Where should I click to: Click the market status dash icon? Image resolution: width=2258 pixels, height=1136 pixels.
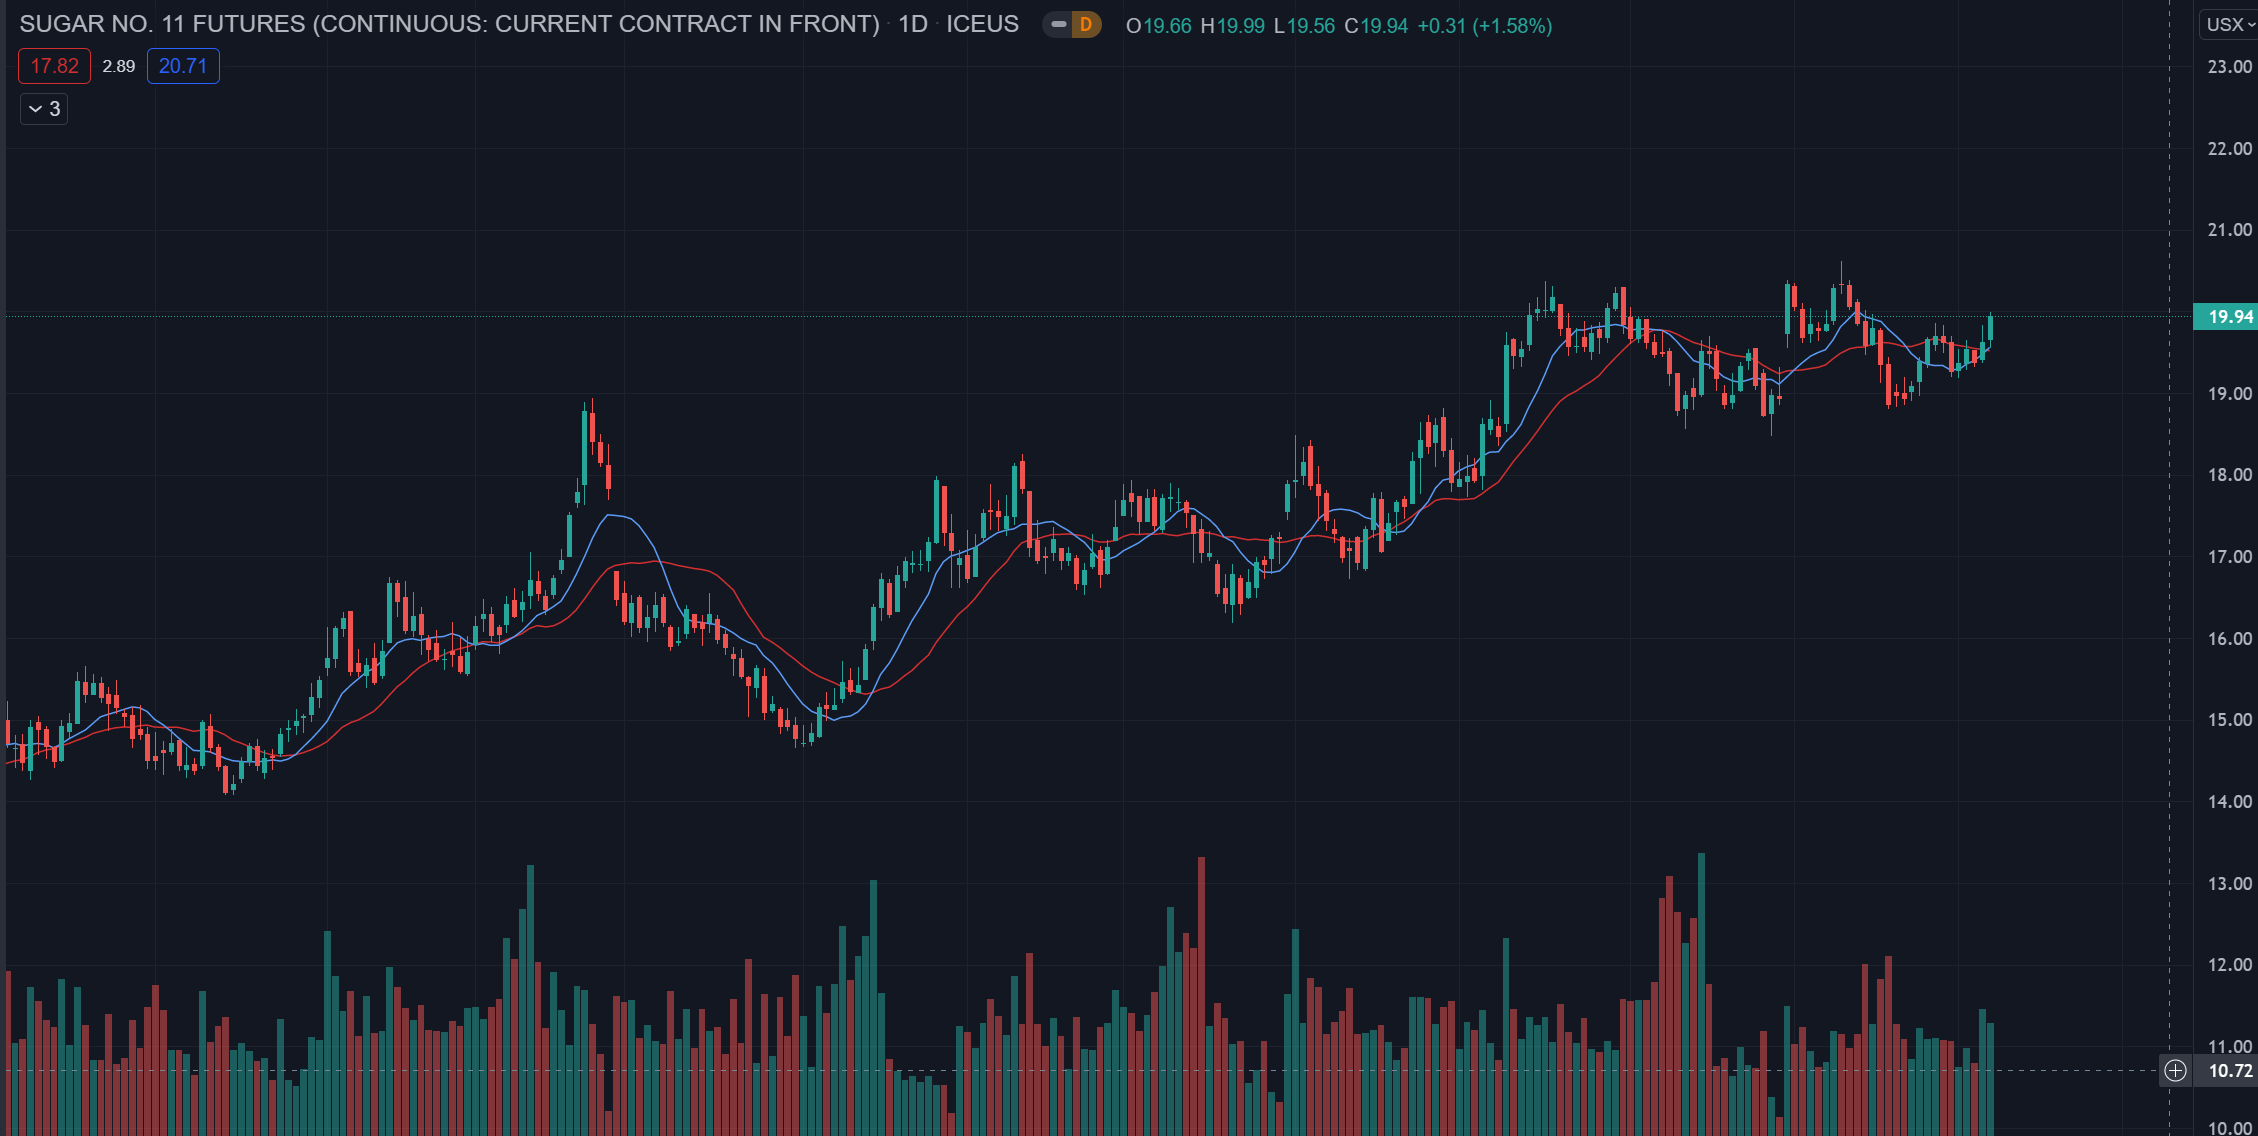(1059, 25)
